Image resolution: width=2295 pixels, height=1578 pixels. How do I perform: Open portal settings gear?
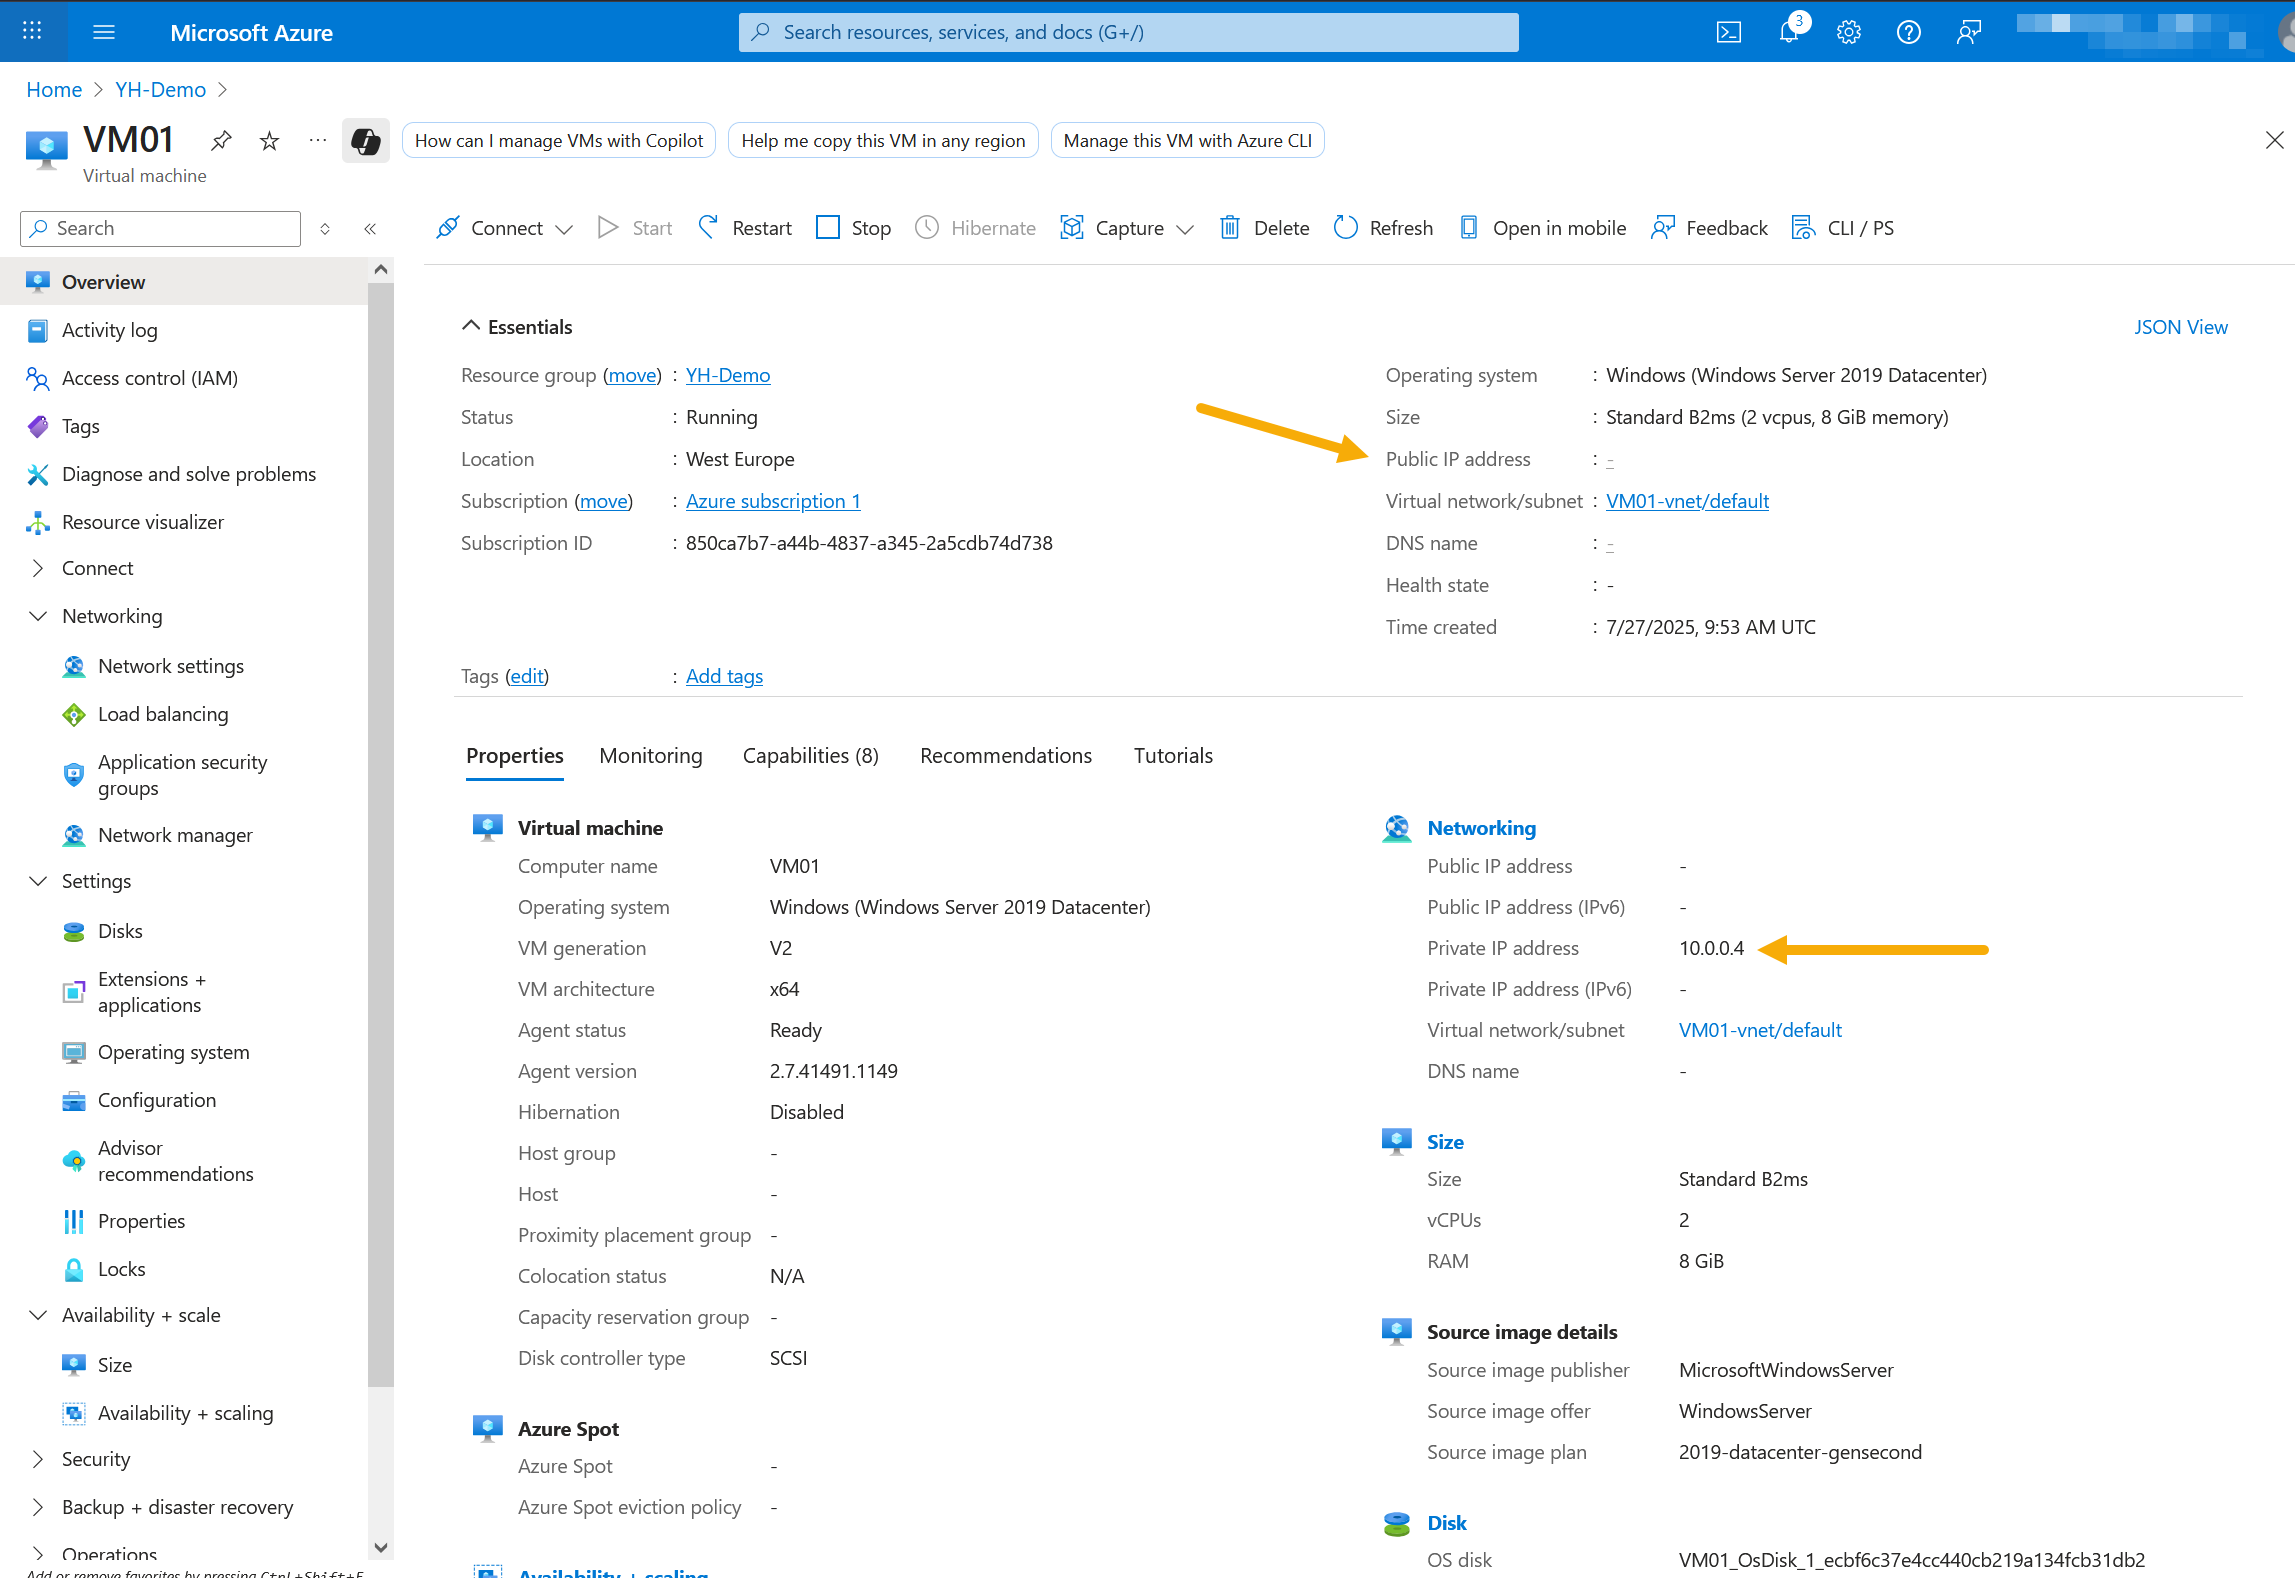[1848, 32]
